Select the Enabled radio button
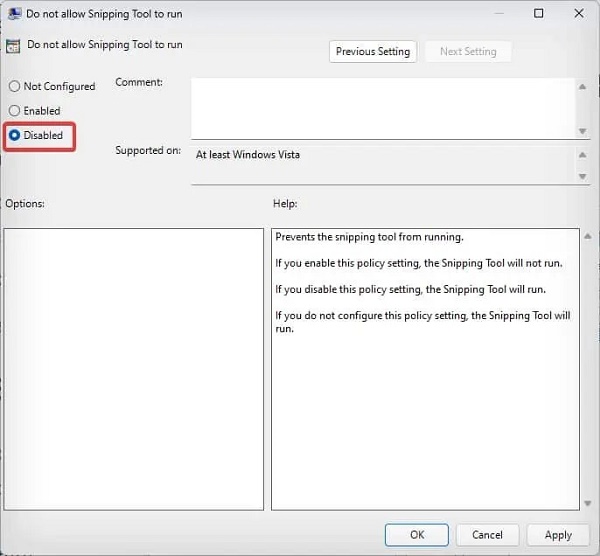600x556 pixels. [14, 111]
